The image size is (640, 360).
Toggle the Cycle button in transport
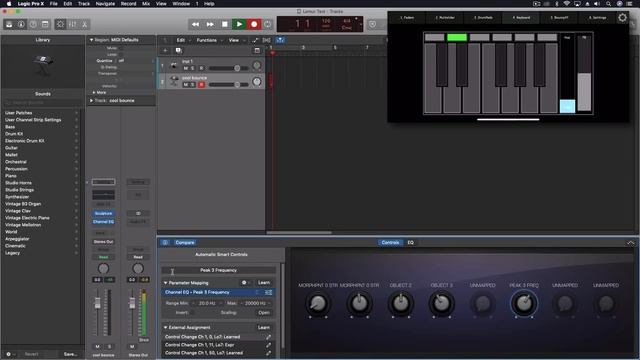click(268, 24)
